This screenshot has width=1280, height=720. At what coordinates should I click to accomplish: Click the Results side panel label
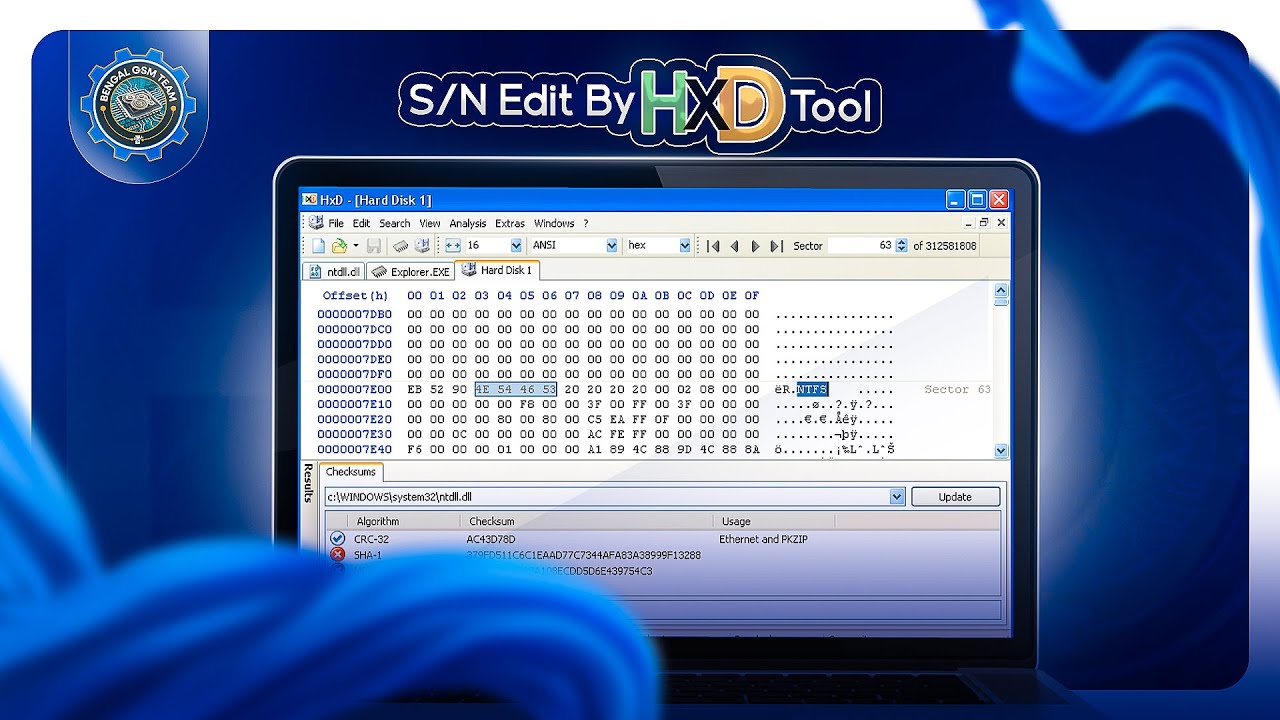308,482
